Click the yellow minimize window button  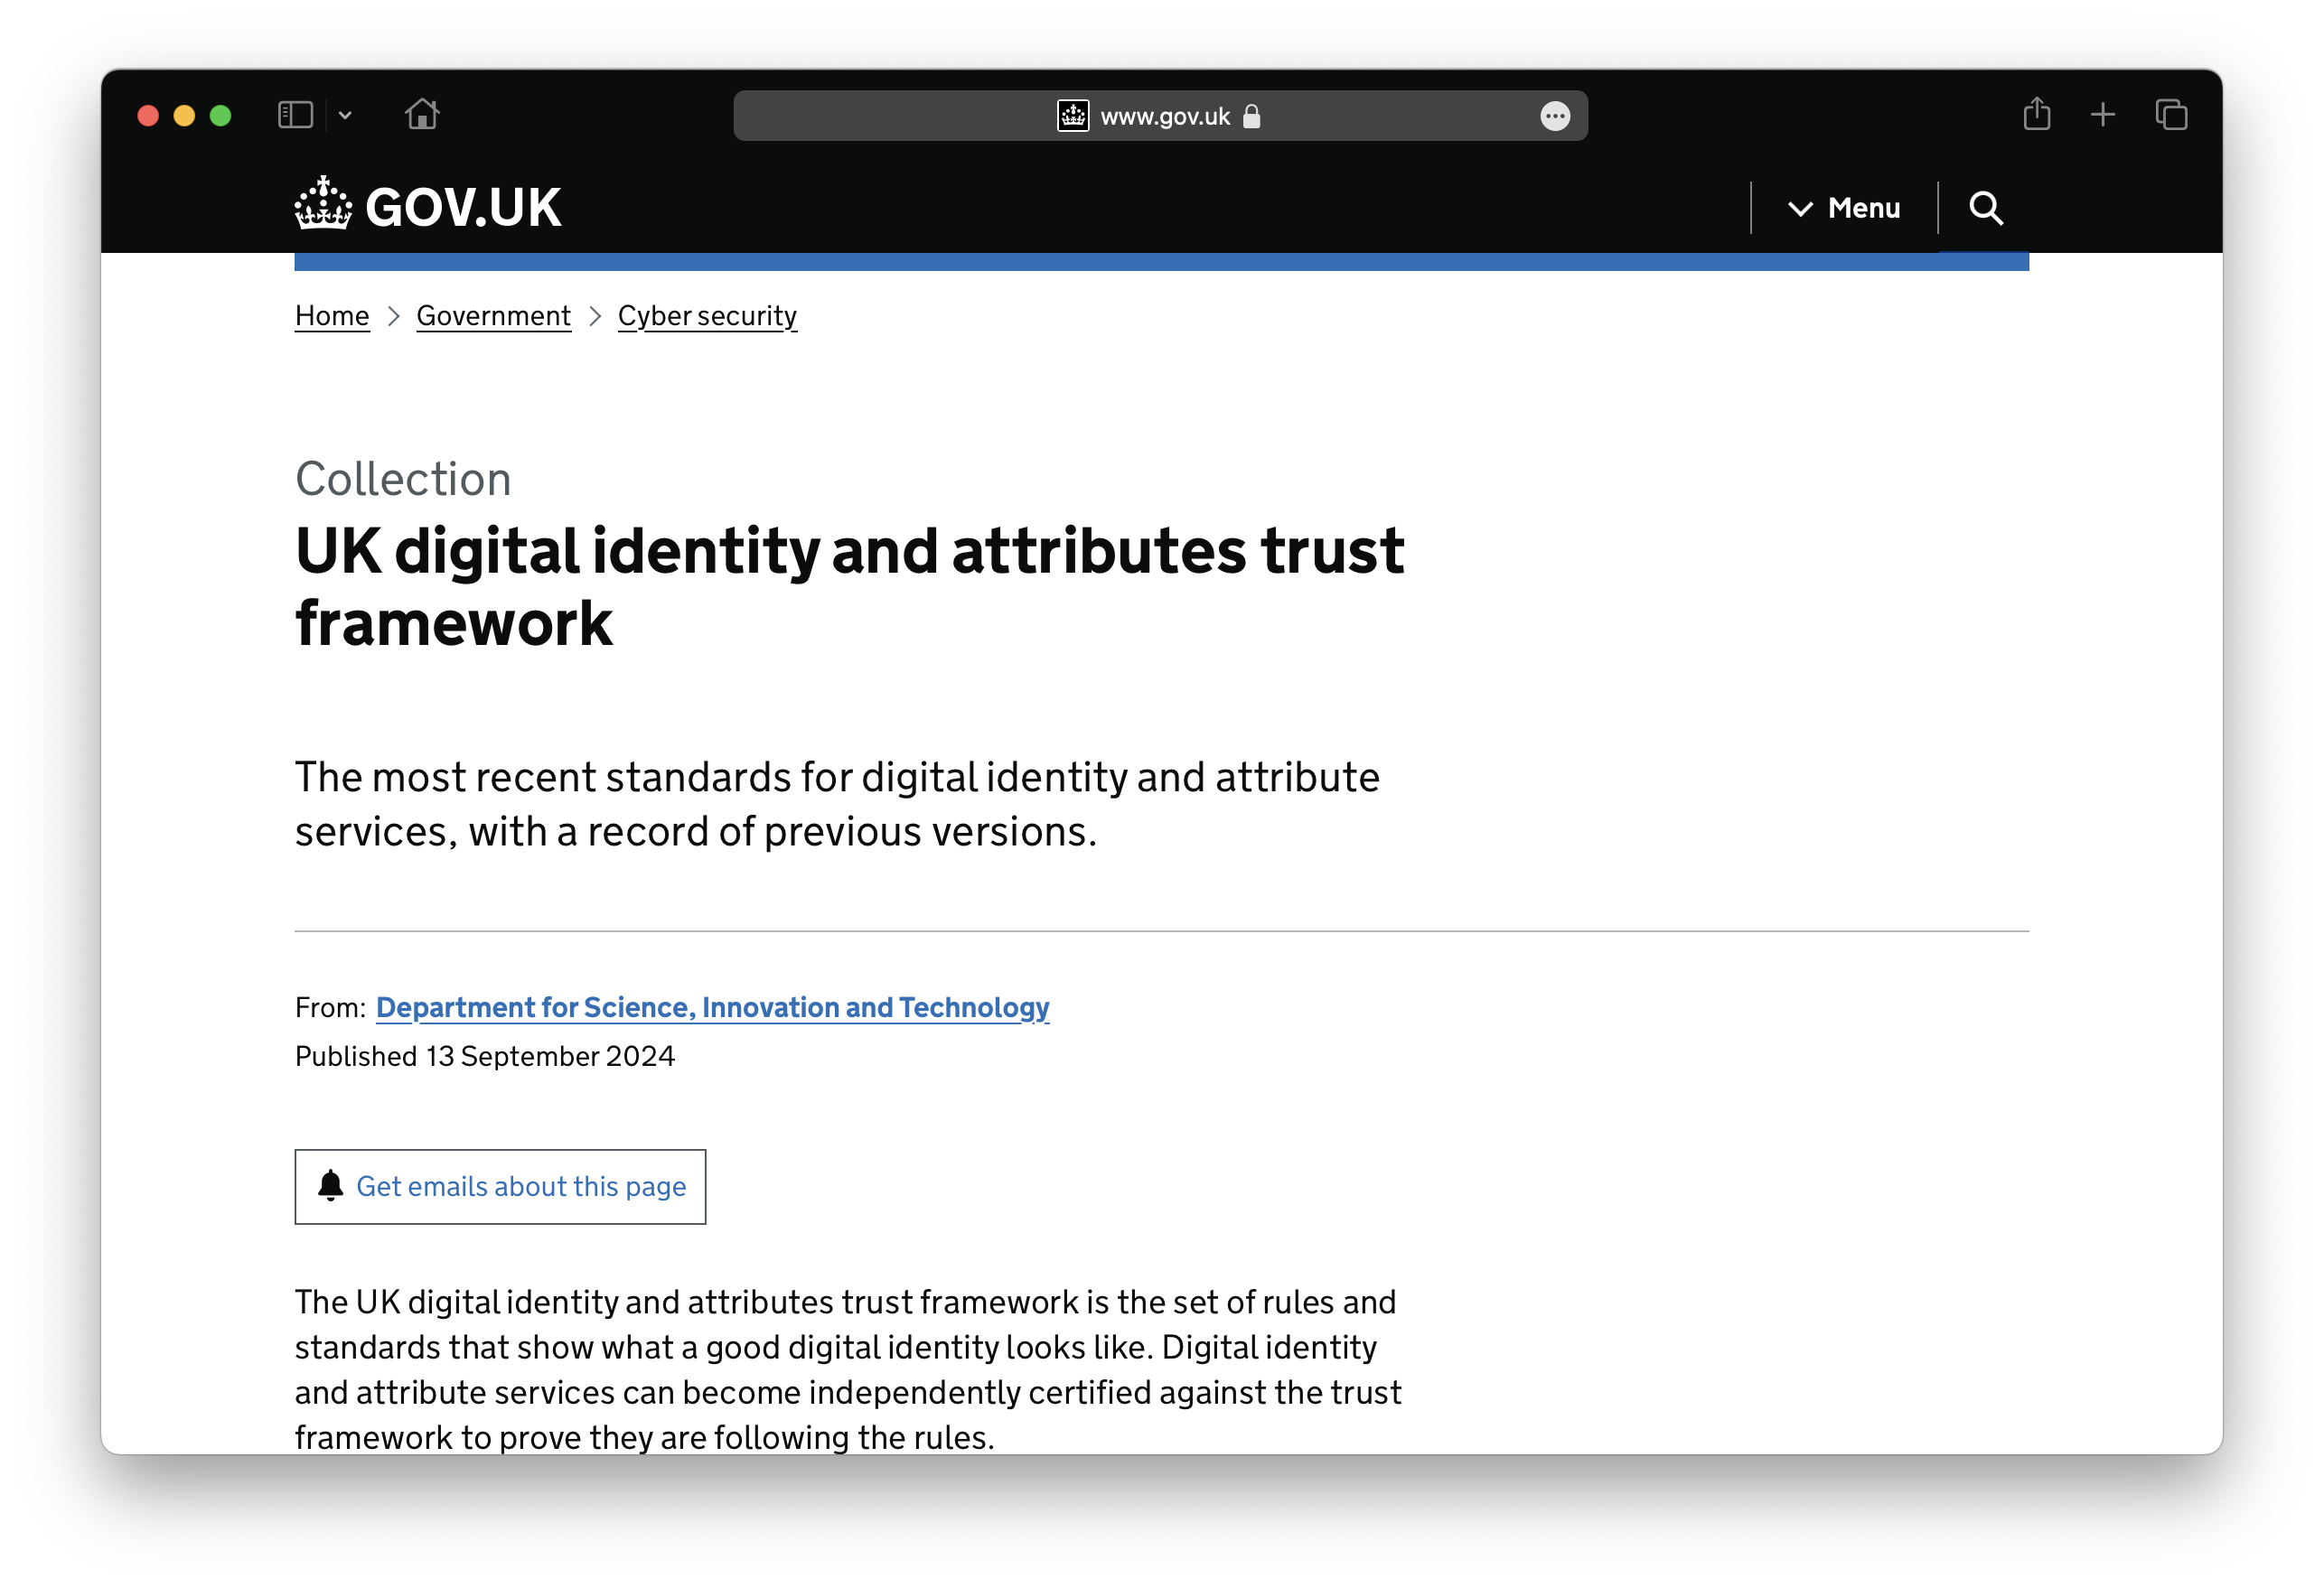point(184,116)
